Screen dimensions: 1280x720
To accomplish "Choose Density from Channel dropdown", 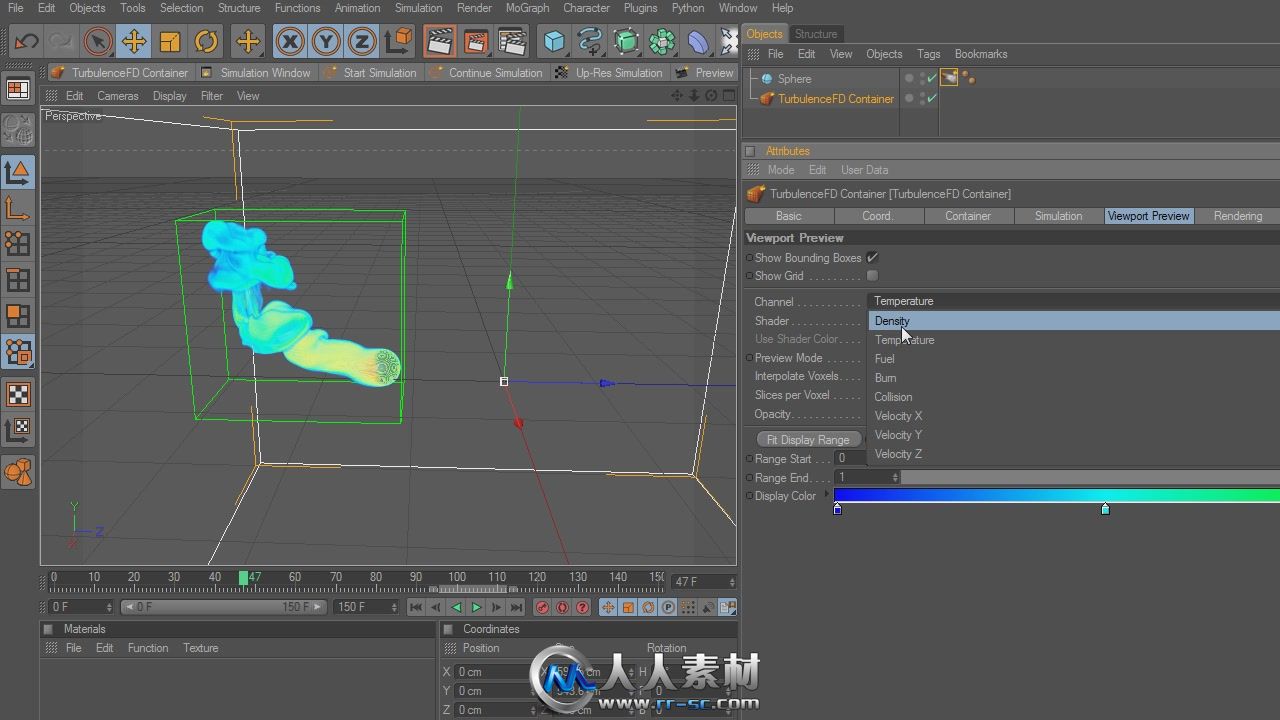I will click(1073, 321).
